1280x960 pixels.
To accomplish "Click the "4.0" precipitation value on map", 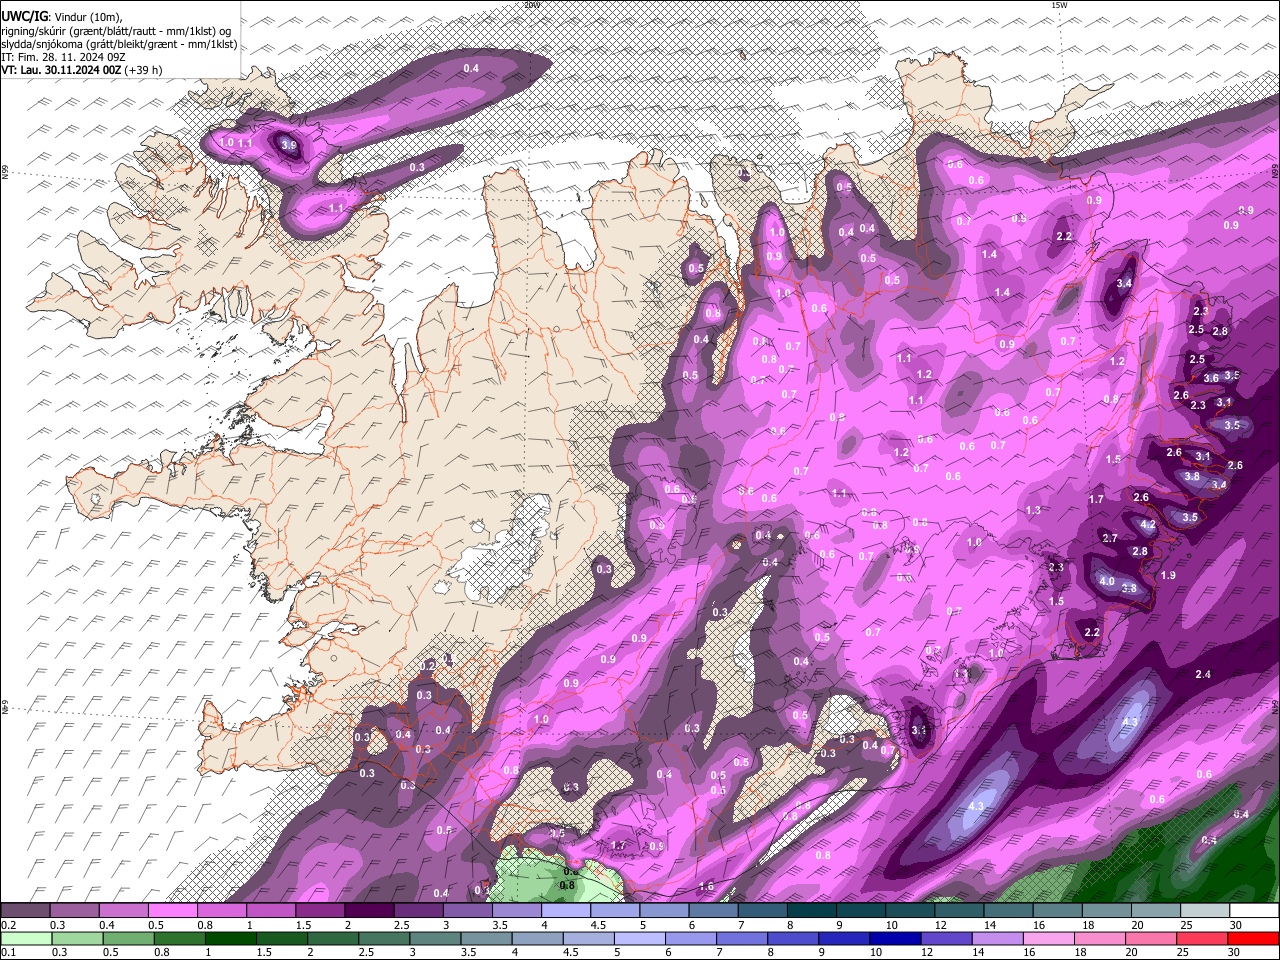I will pyautogui.click(x=1106, y=581).
